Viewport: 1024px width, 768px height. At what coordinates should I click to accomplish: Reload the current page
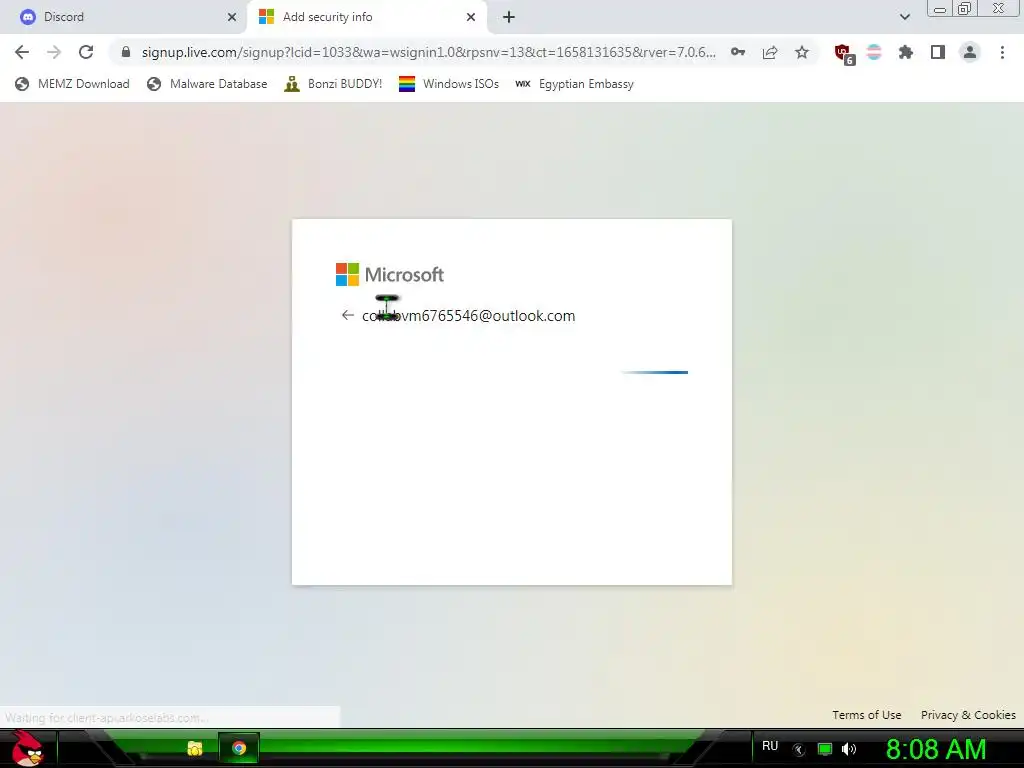point(86,52)
